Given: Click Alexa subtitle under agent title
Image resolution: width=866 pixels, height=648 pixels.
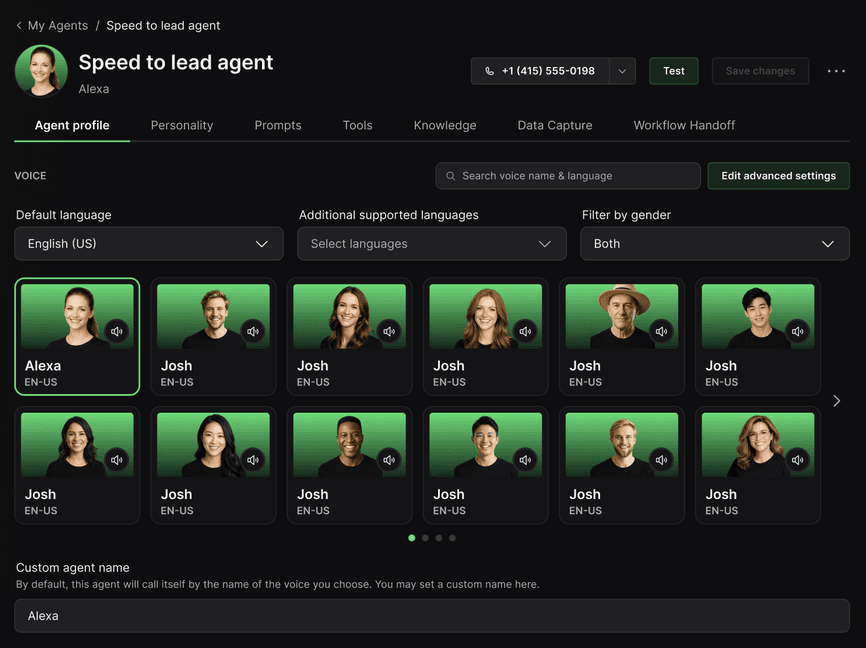Looking at the screenshot, I should click(94, 89).
